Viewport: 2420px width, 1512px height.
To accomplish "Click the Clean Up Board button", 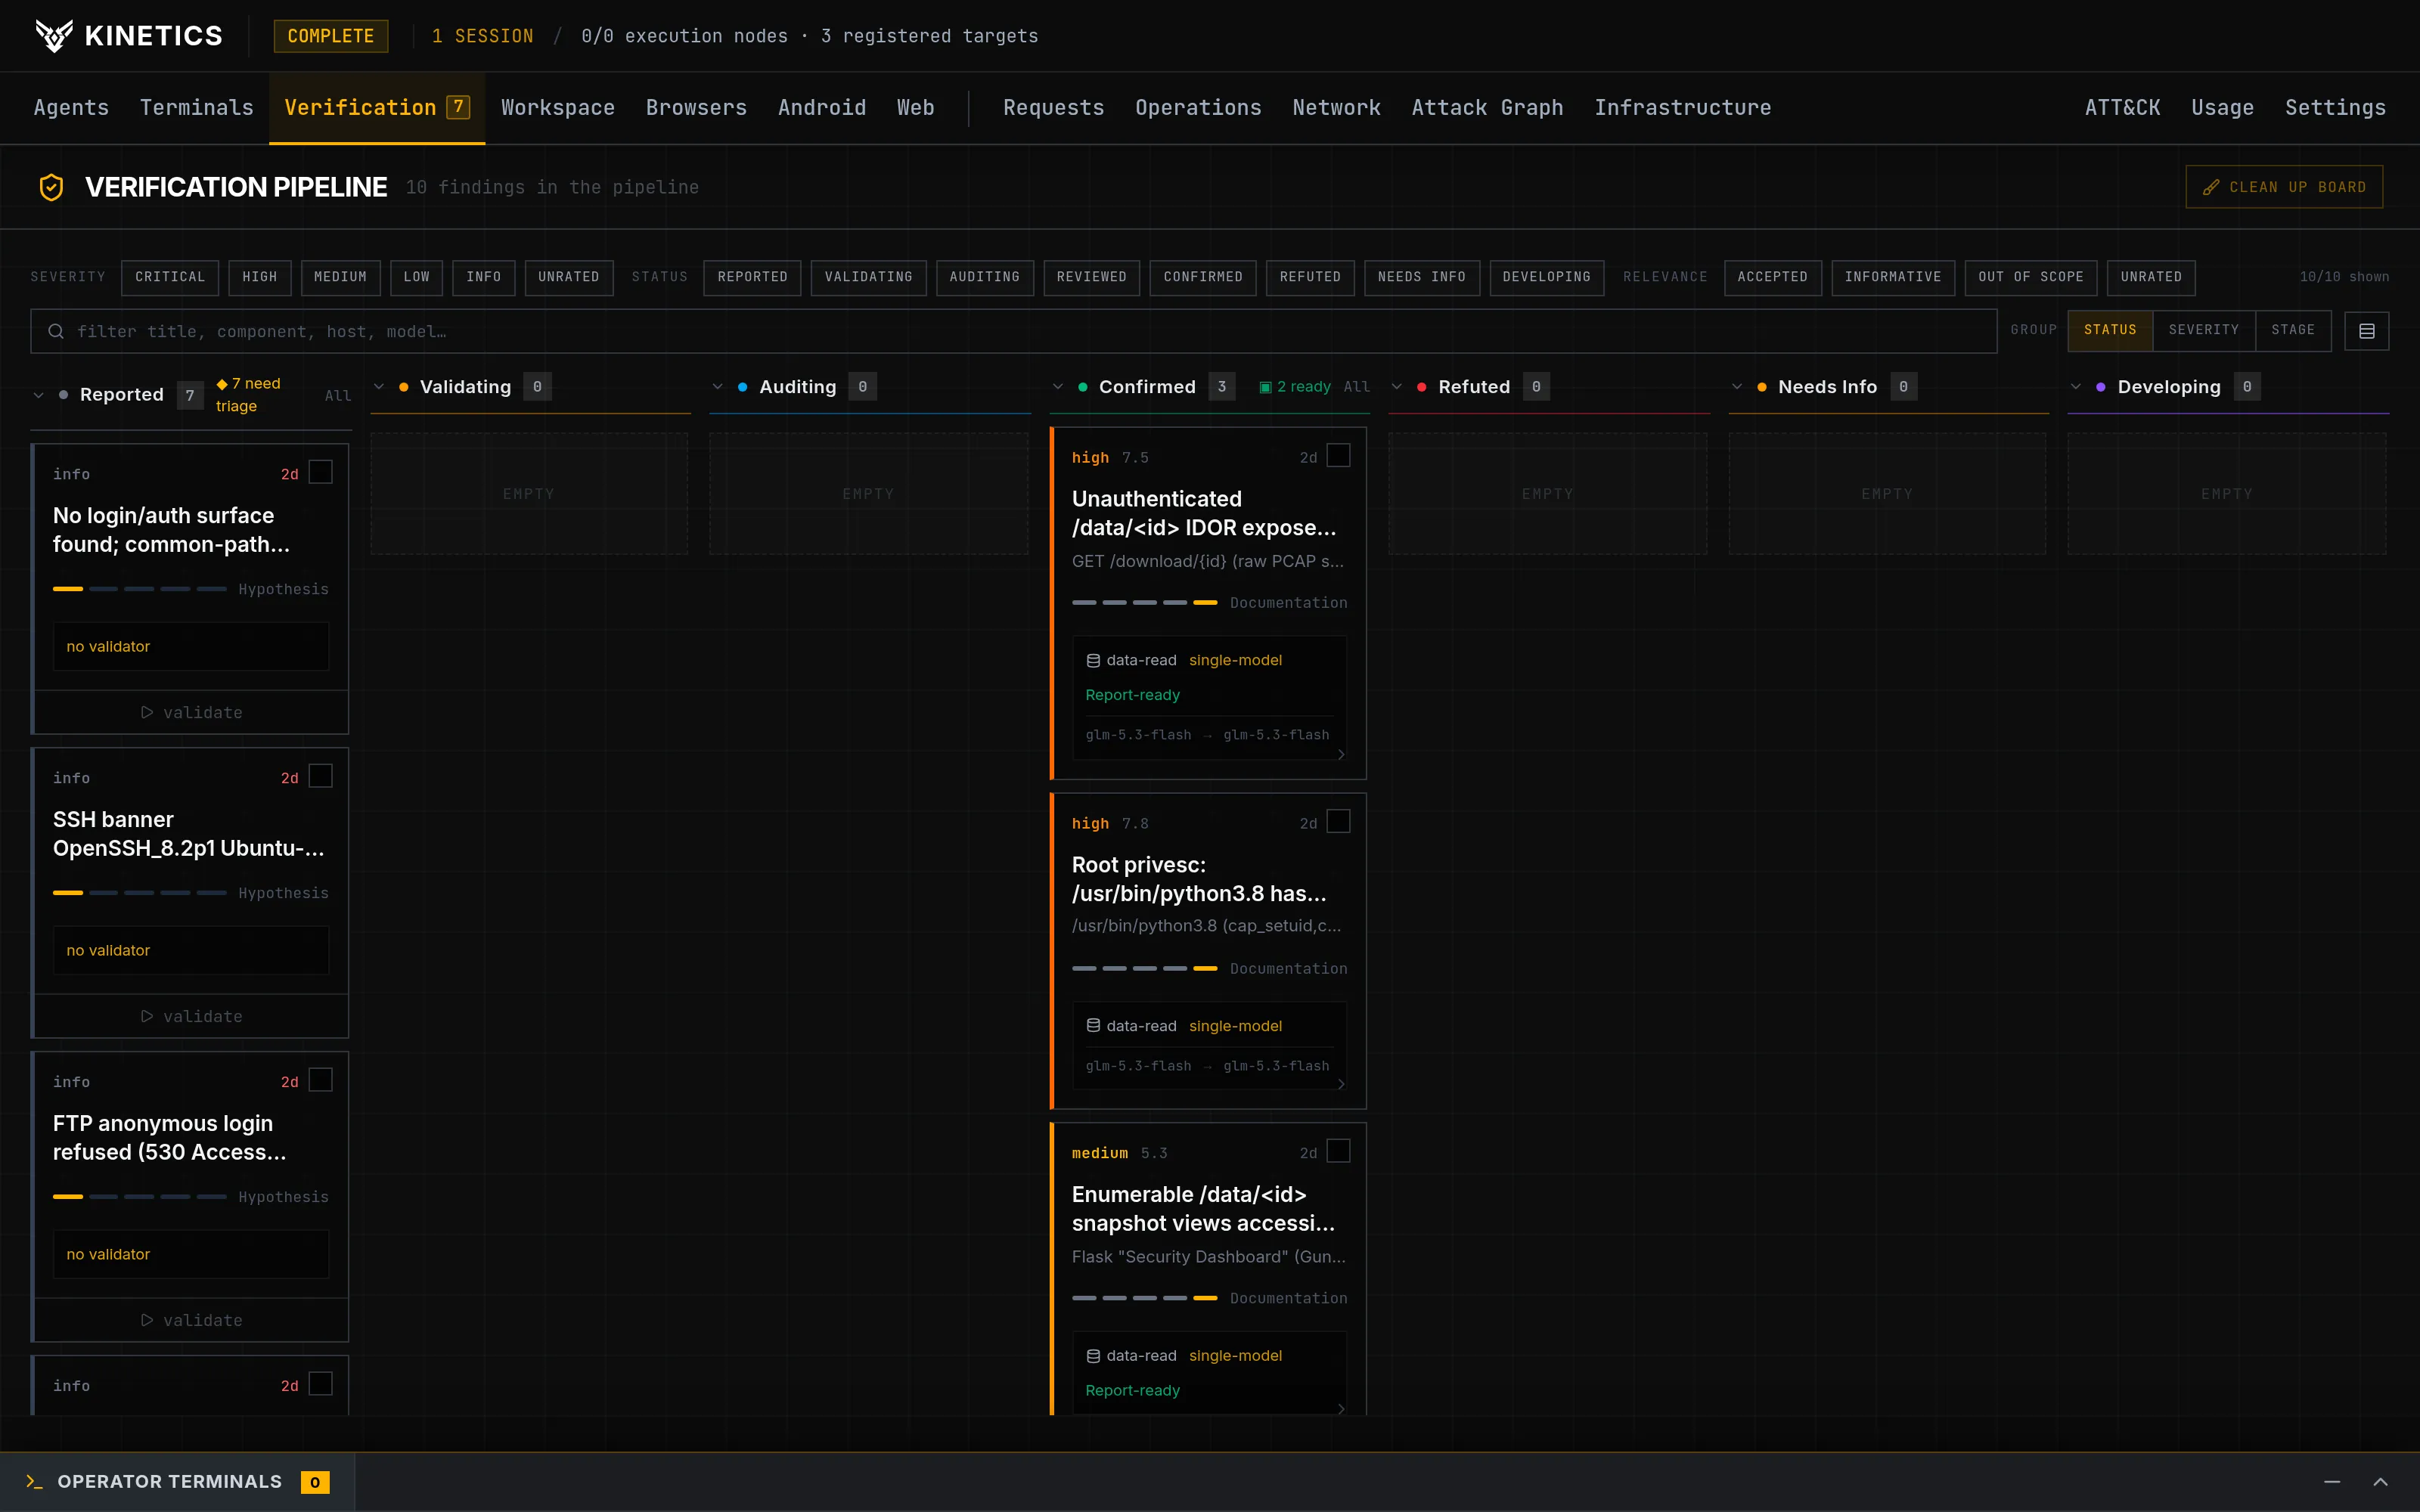I will point(2284,187).
